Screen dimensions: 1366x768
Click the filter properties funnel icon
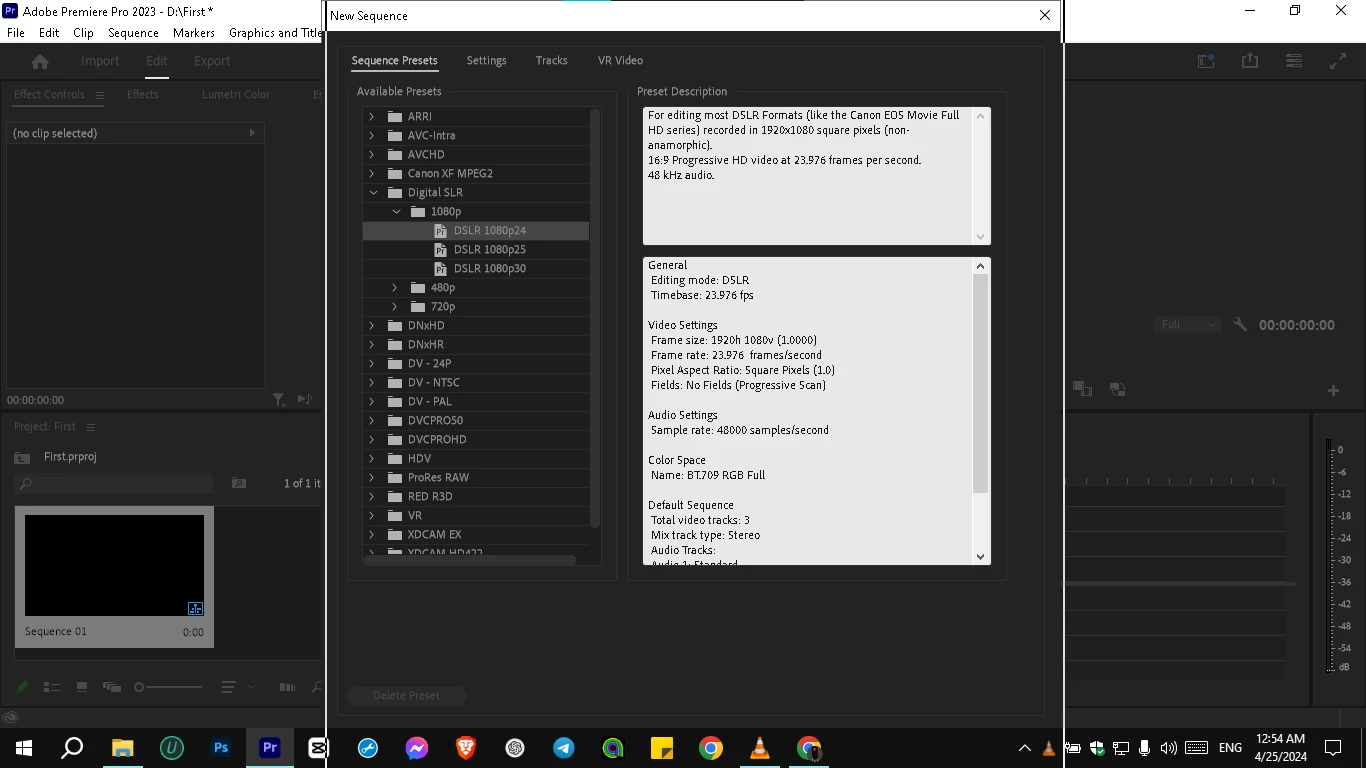click(x=279, y=400)
